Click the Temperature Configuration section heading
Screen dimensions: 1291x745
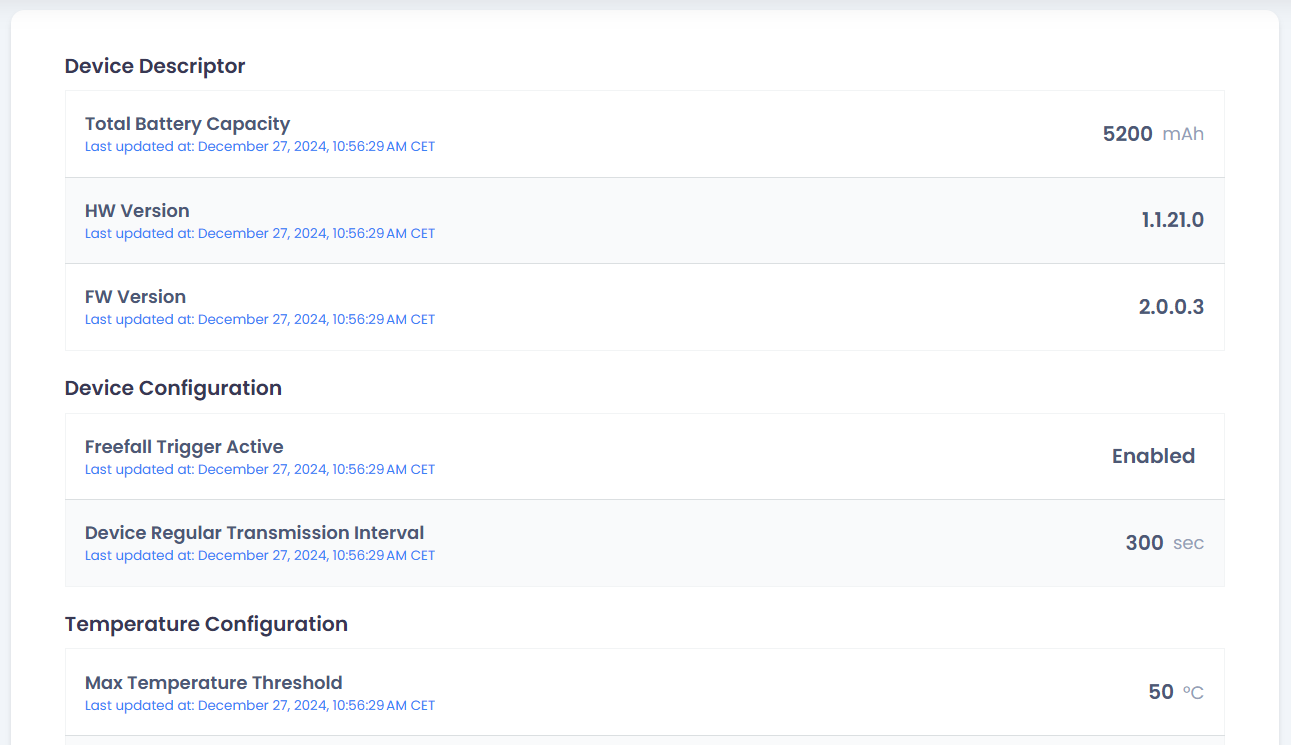(x=206, y=624)
